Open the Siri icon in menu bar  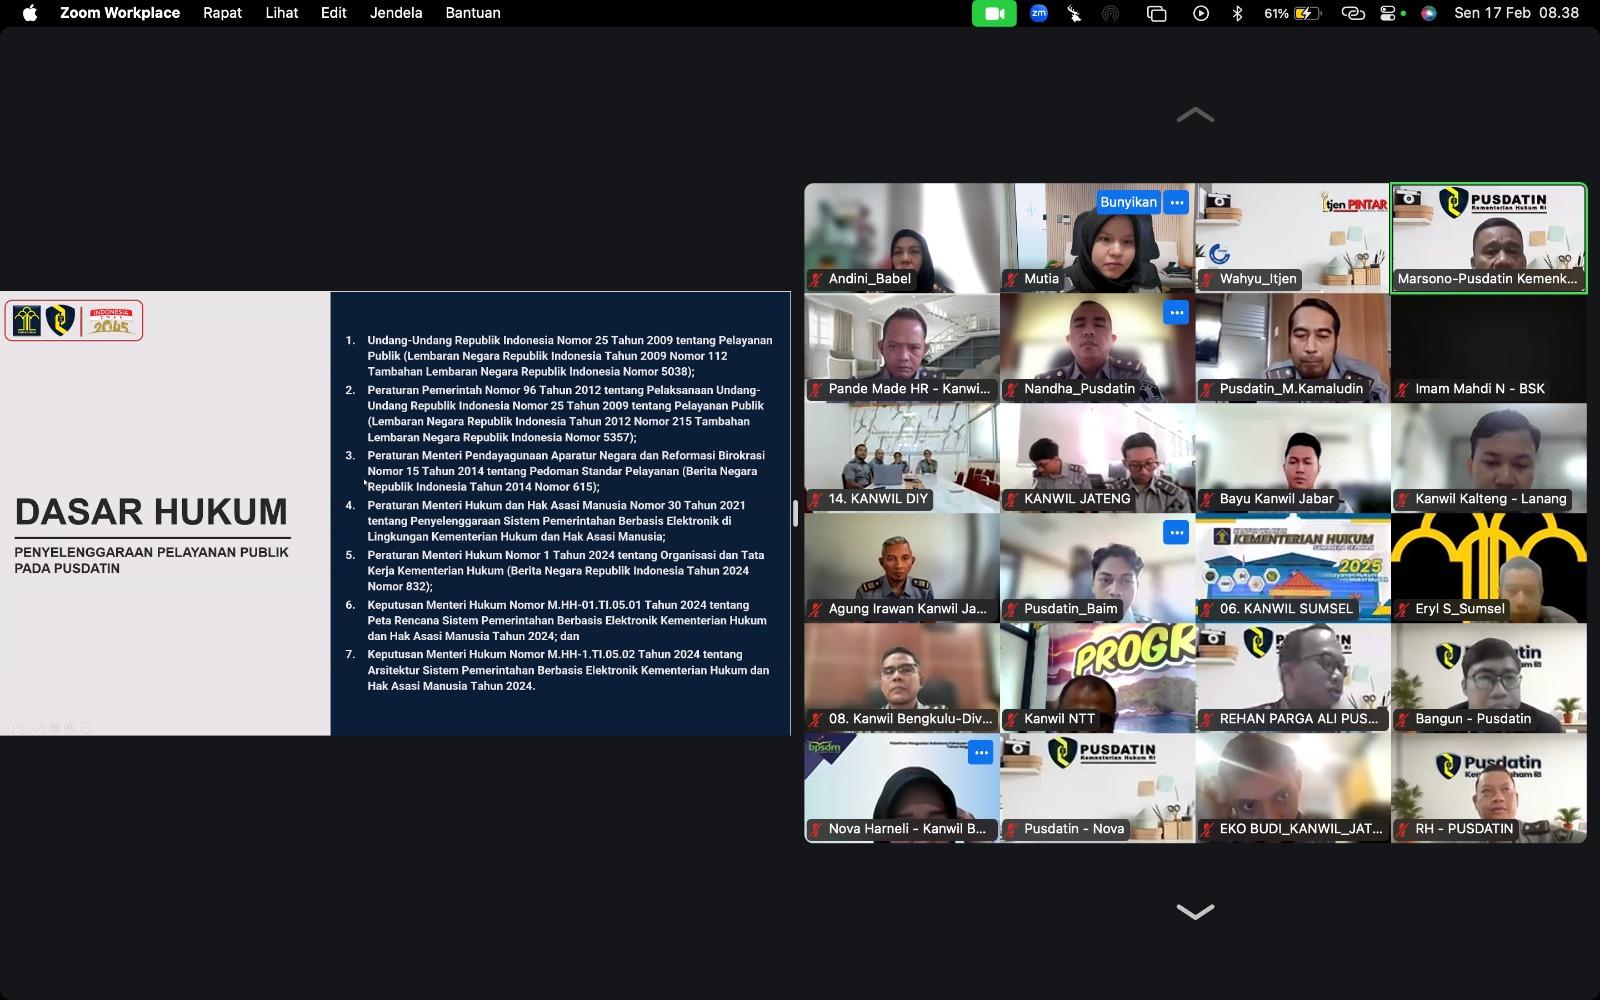click(x=1429, y=13)
